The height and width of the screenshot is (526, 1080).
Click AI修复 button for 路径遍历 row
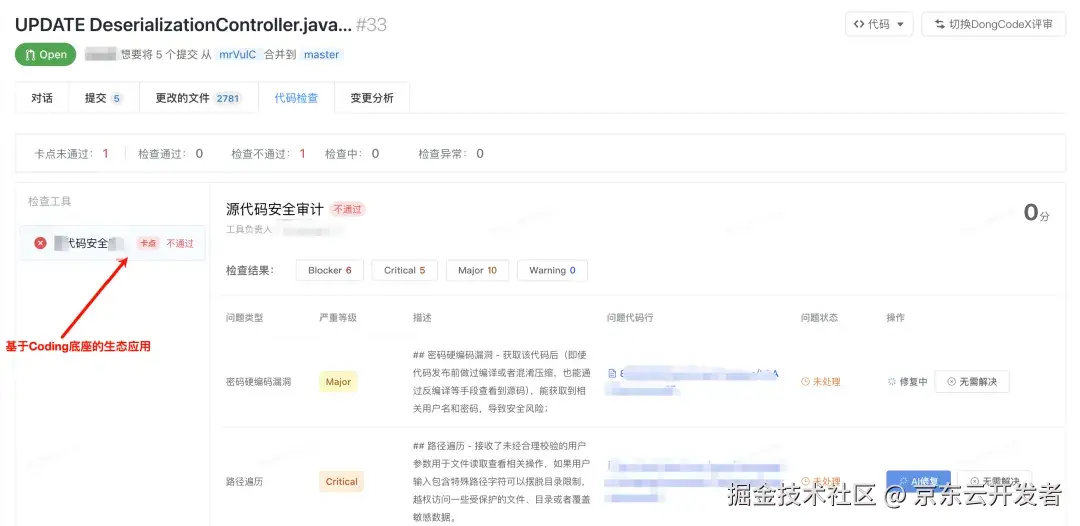tap(919, 481)
